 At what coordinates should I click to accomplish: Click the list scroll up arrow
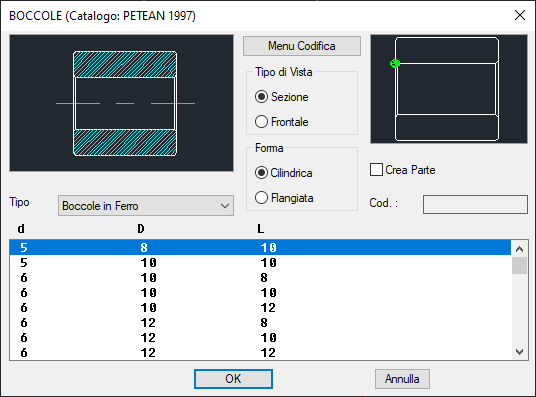coord(519,249)
